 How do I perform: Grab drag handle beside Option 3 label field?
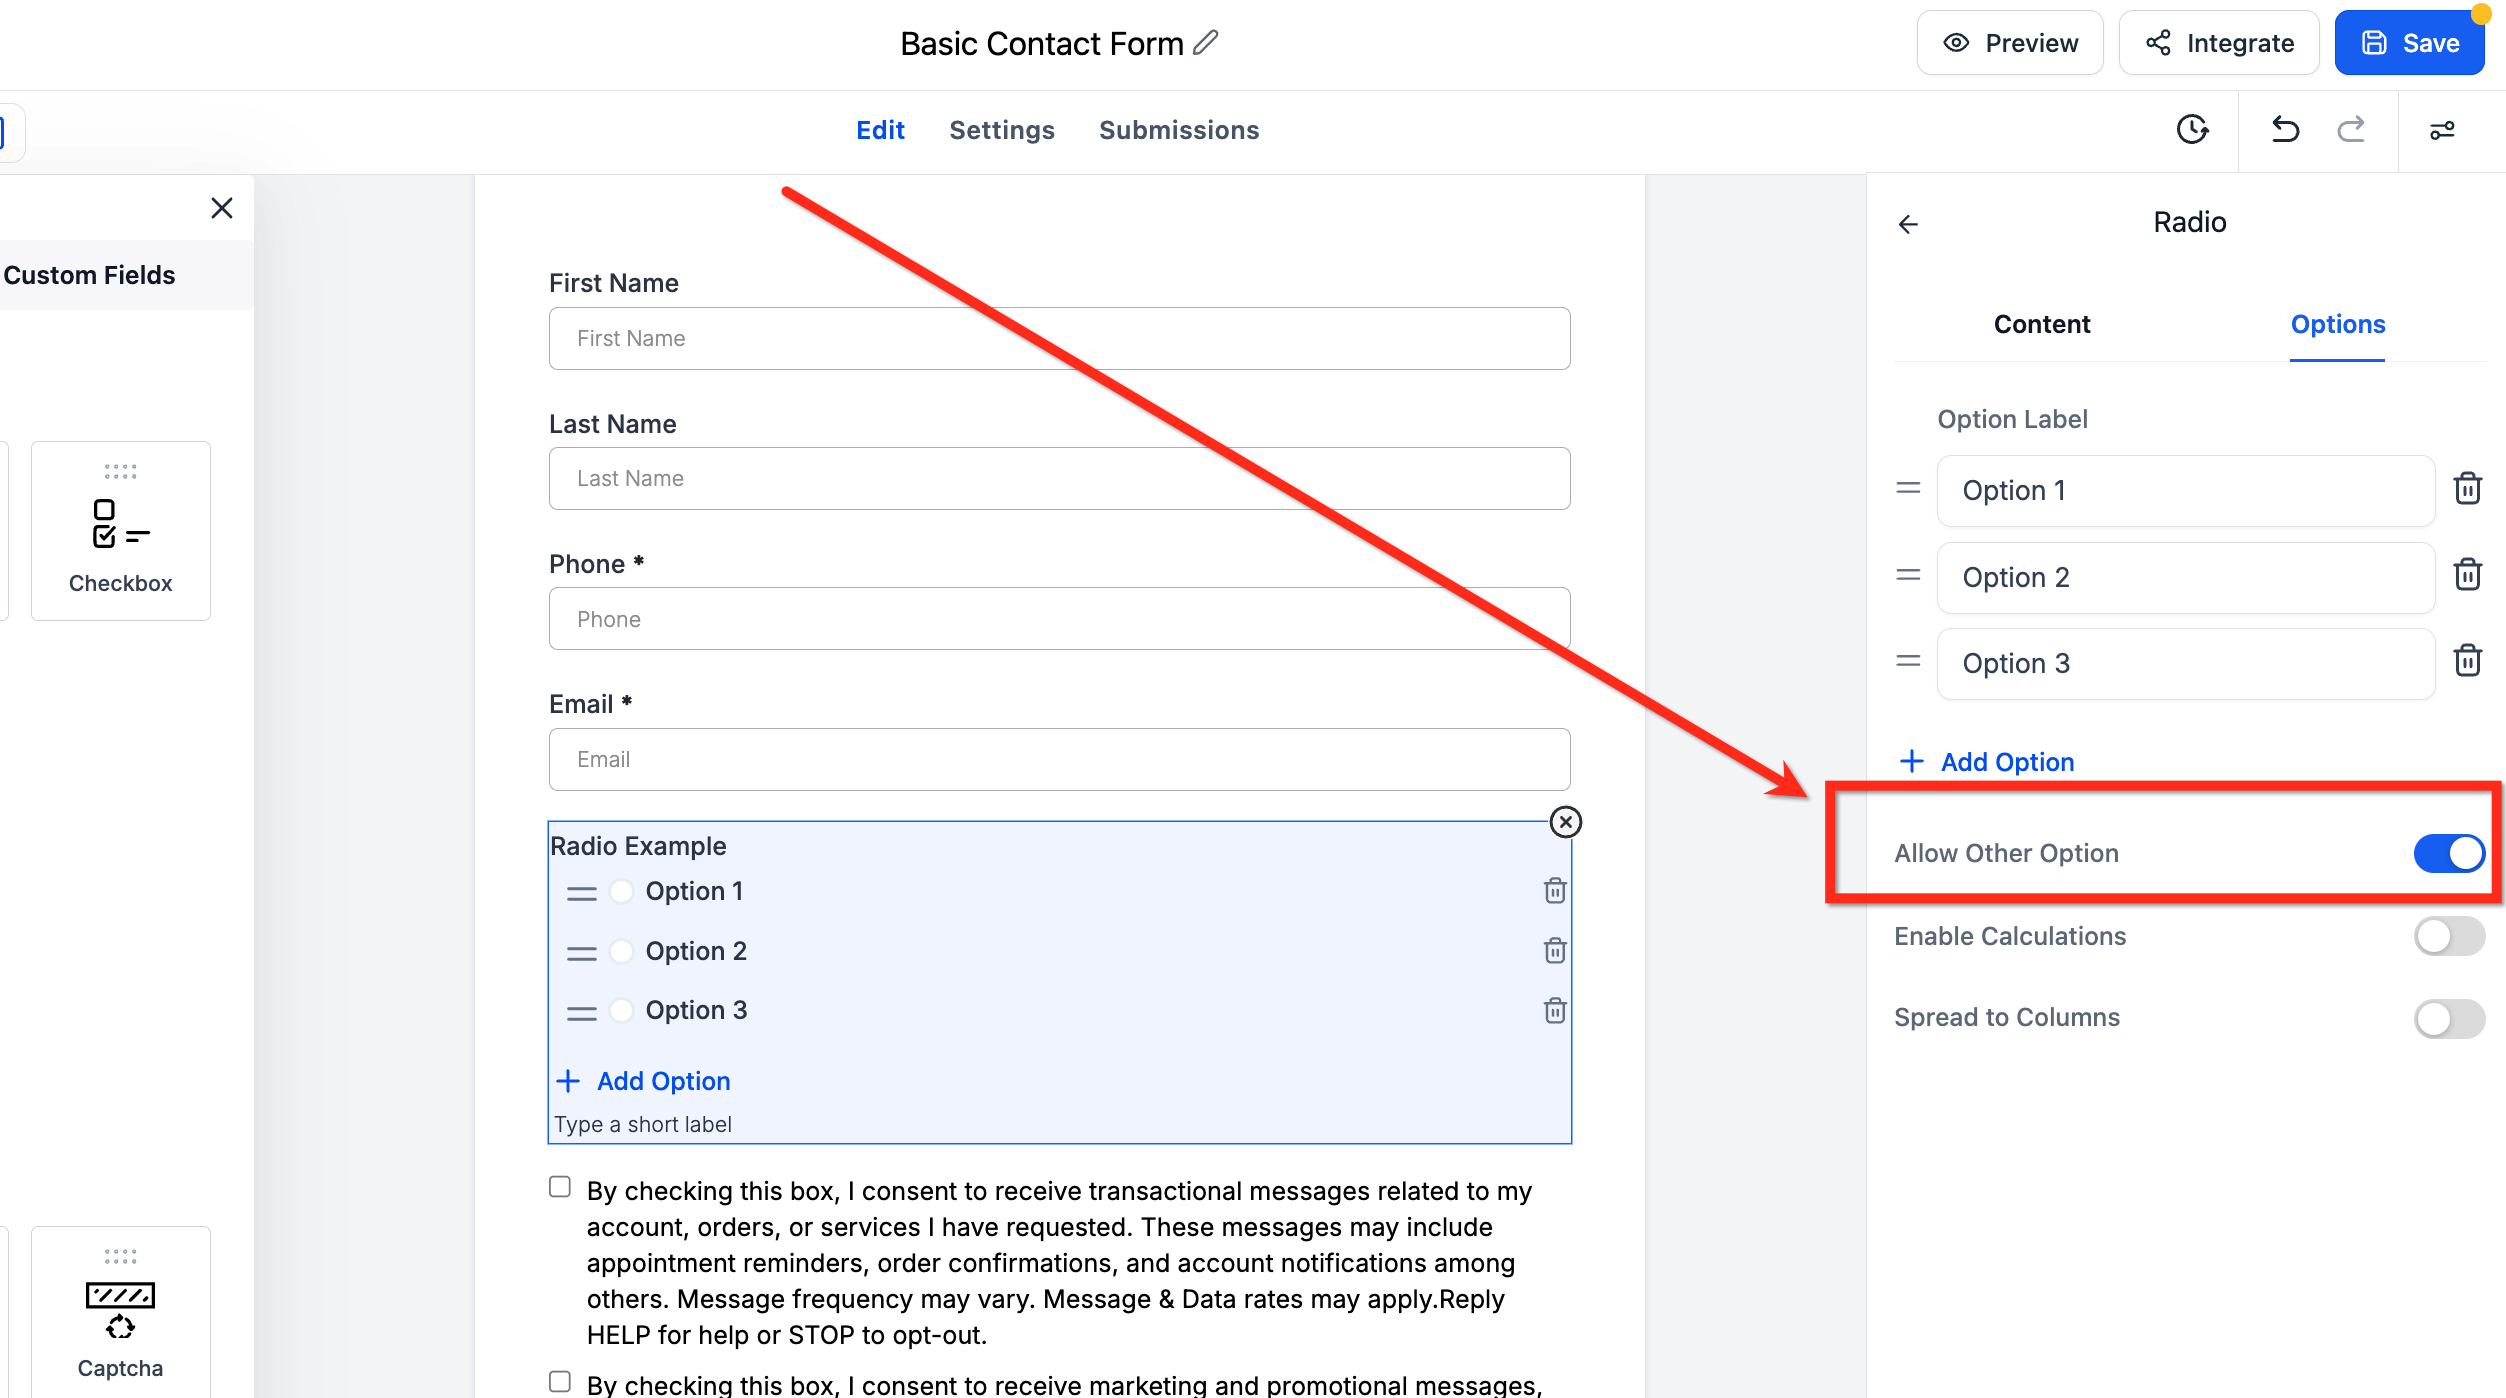click(x=1908, y=661)
